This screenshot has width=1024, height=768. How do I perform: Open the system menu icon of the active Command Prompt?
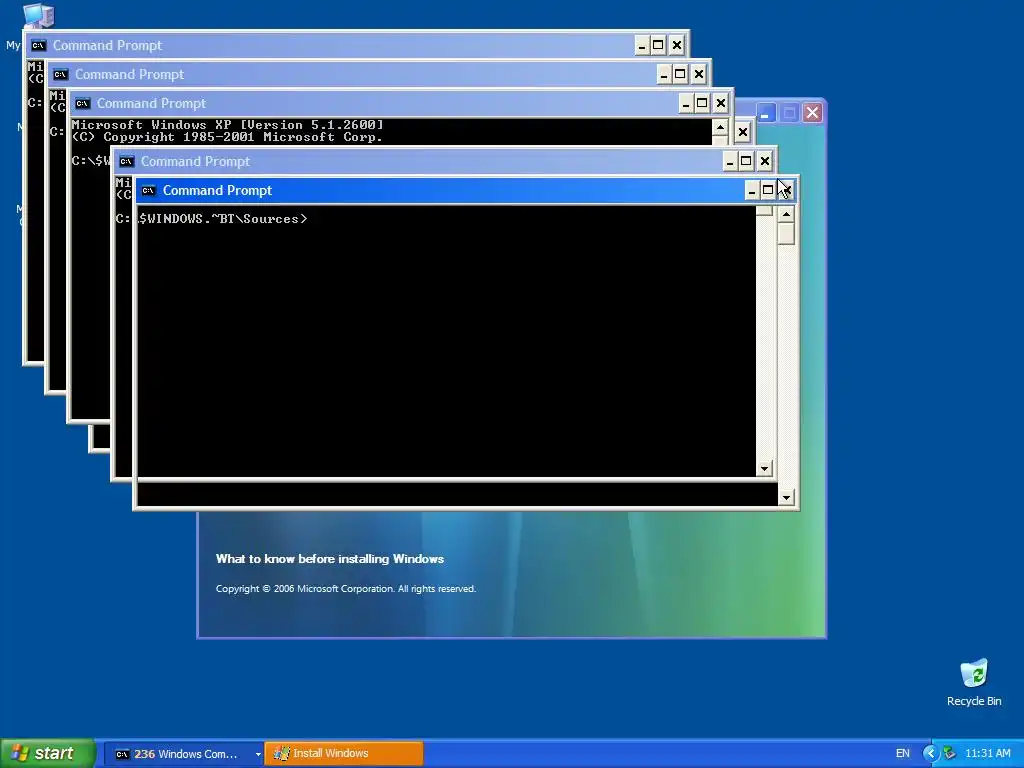click(149, 191)
